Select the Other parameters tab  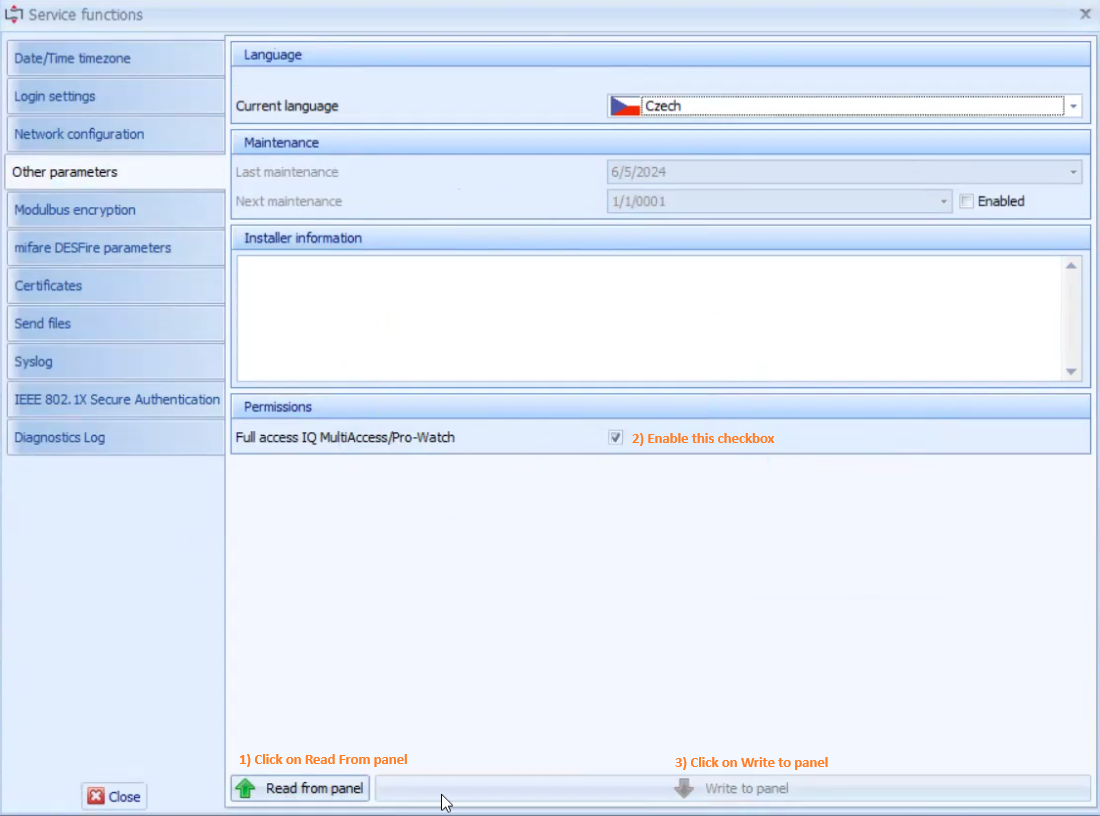(x=116, y=172)
